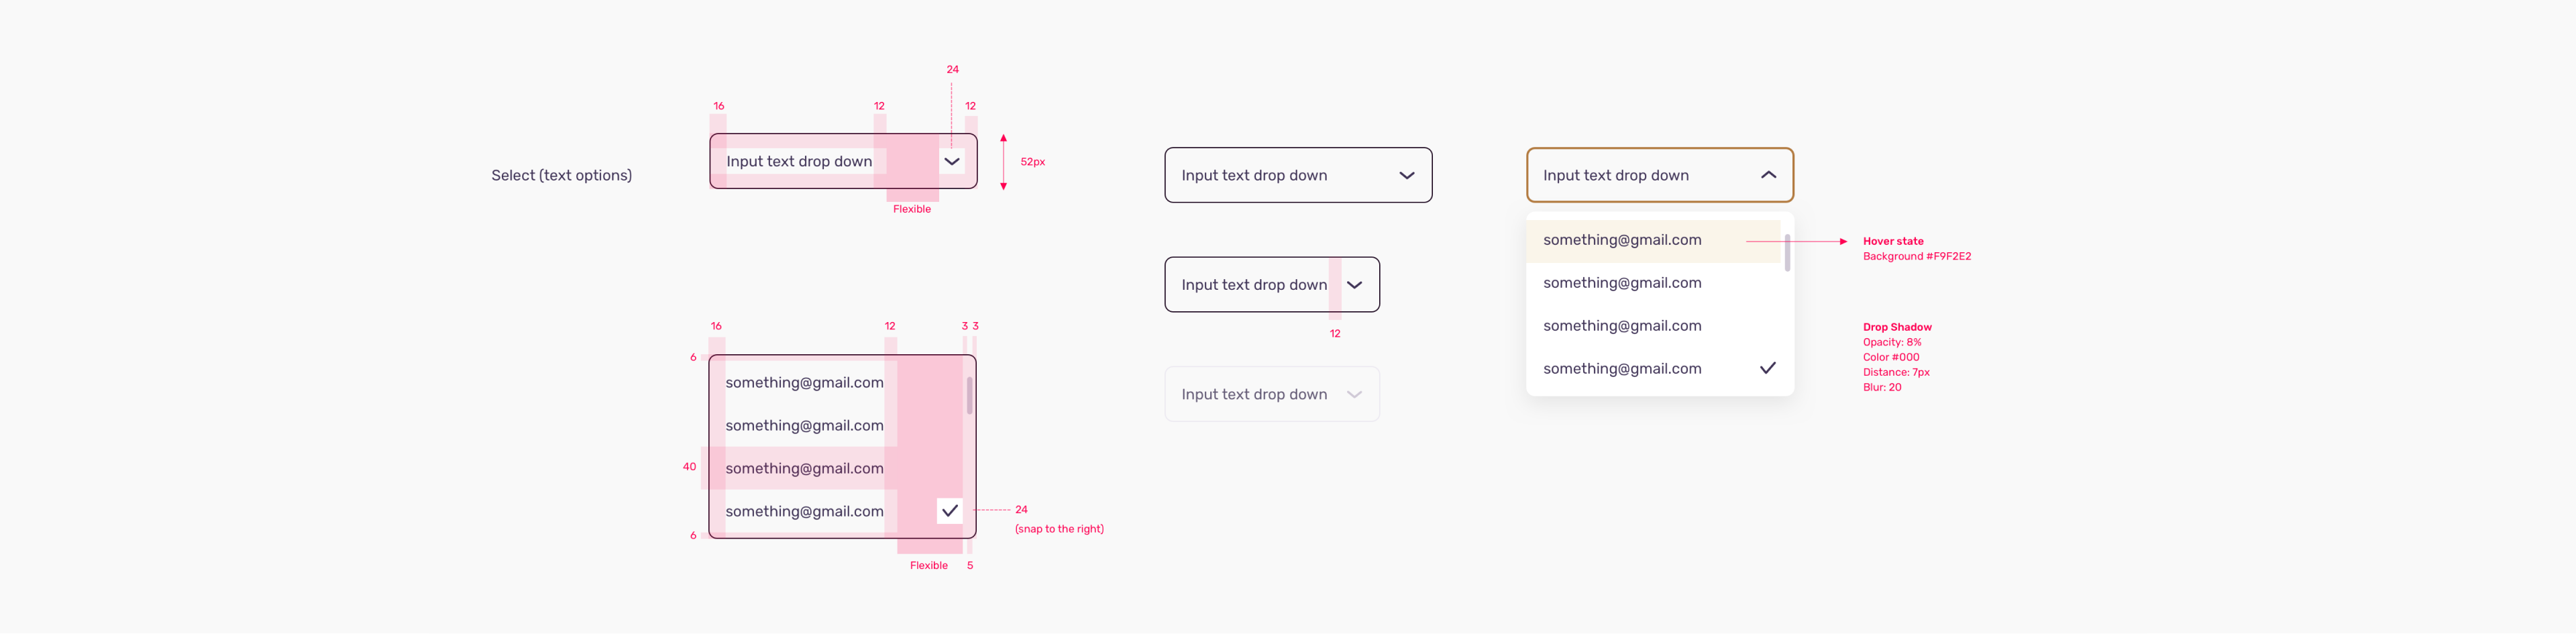Image resolution: width=2576 pixels, height=634 pixels.
Task: Click the boxed checkmark in the annotated list
Action: [950, 511]
